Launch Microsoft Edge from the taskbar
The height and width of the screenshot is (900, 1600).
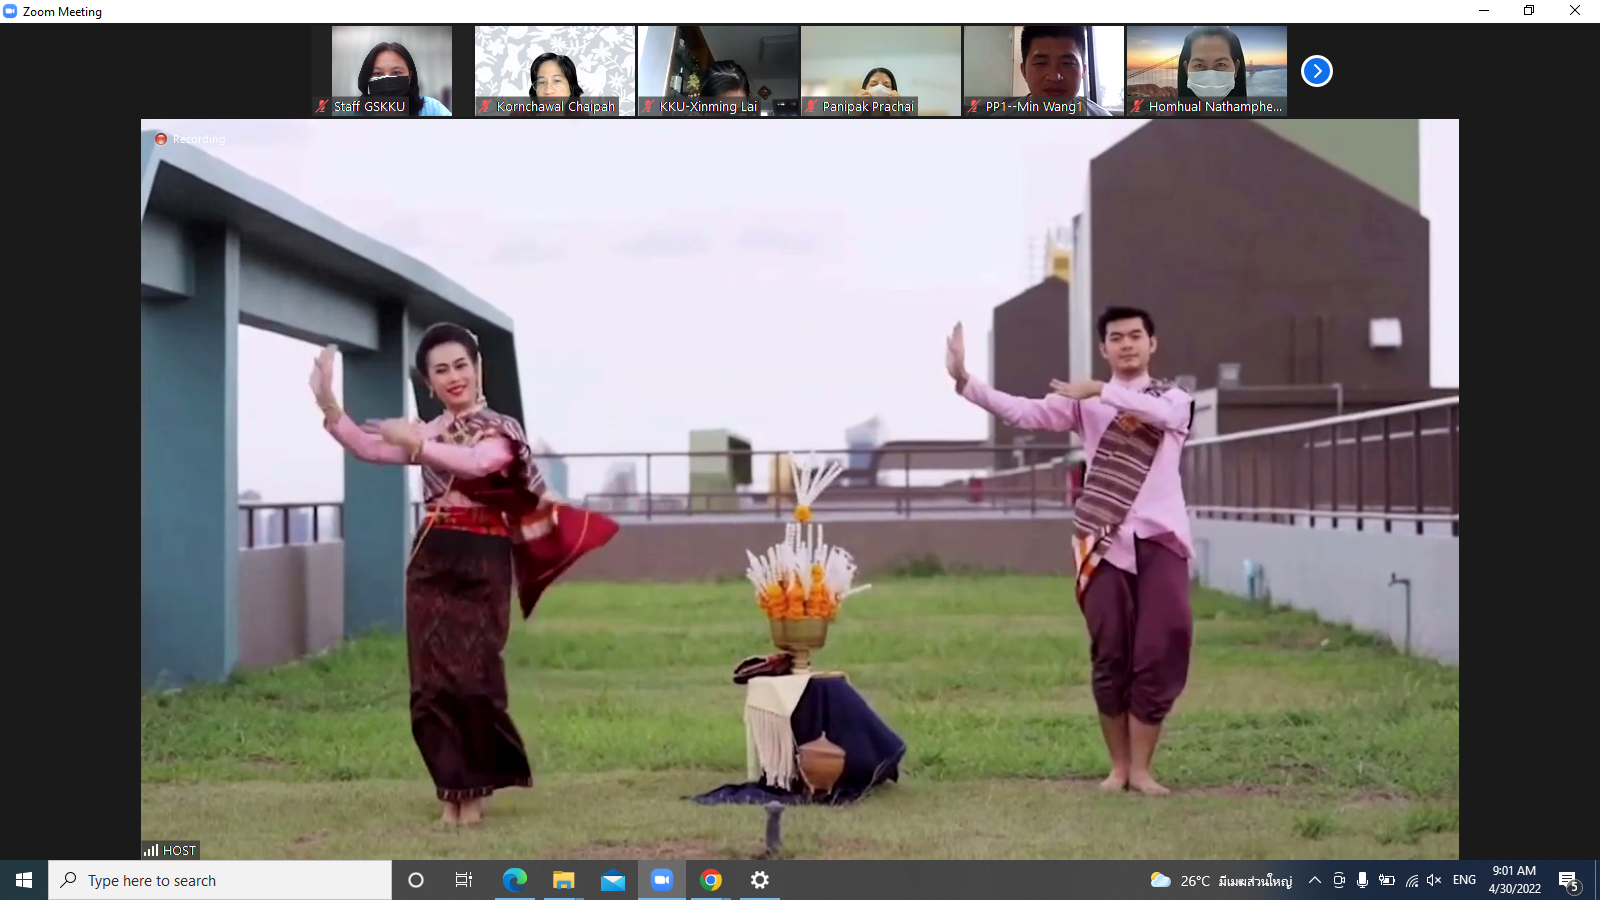point(514,880)
